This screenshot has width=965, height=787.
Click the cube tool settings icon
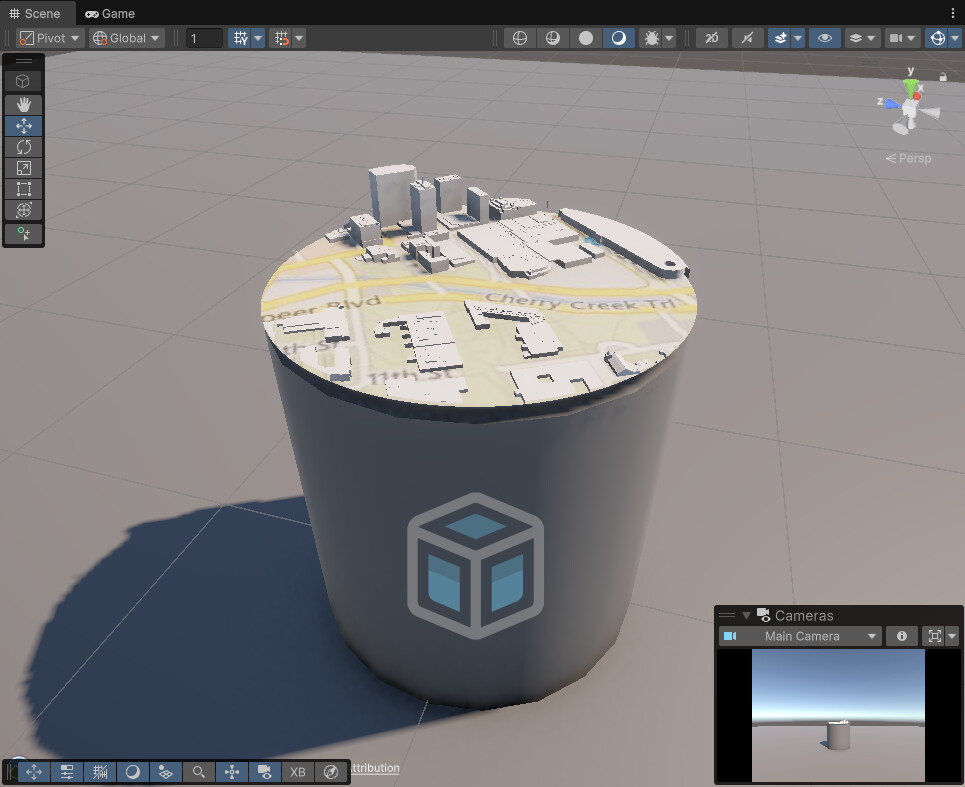tap(23, 81)
